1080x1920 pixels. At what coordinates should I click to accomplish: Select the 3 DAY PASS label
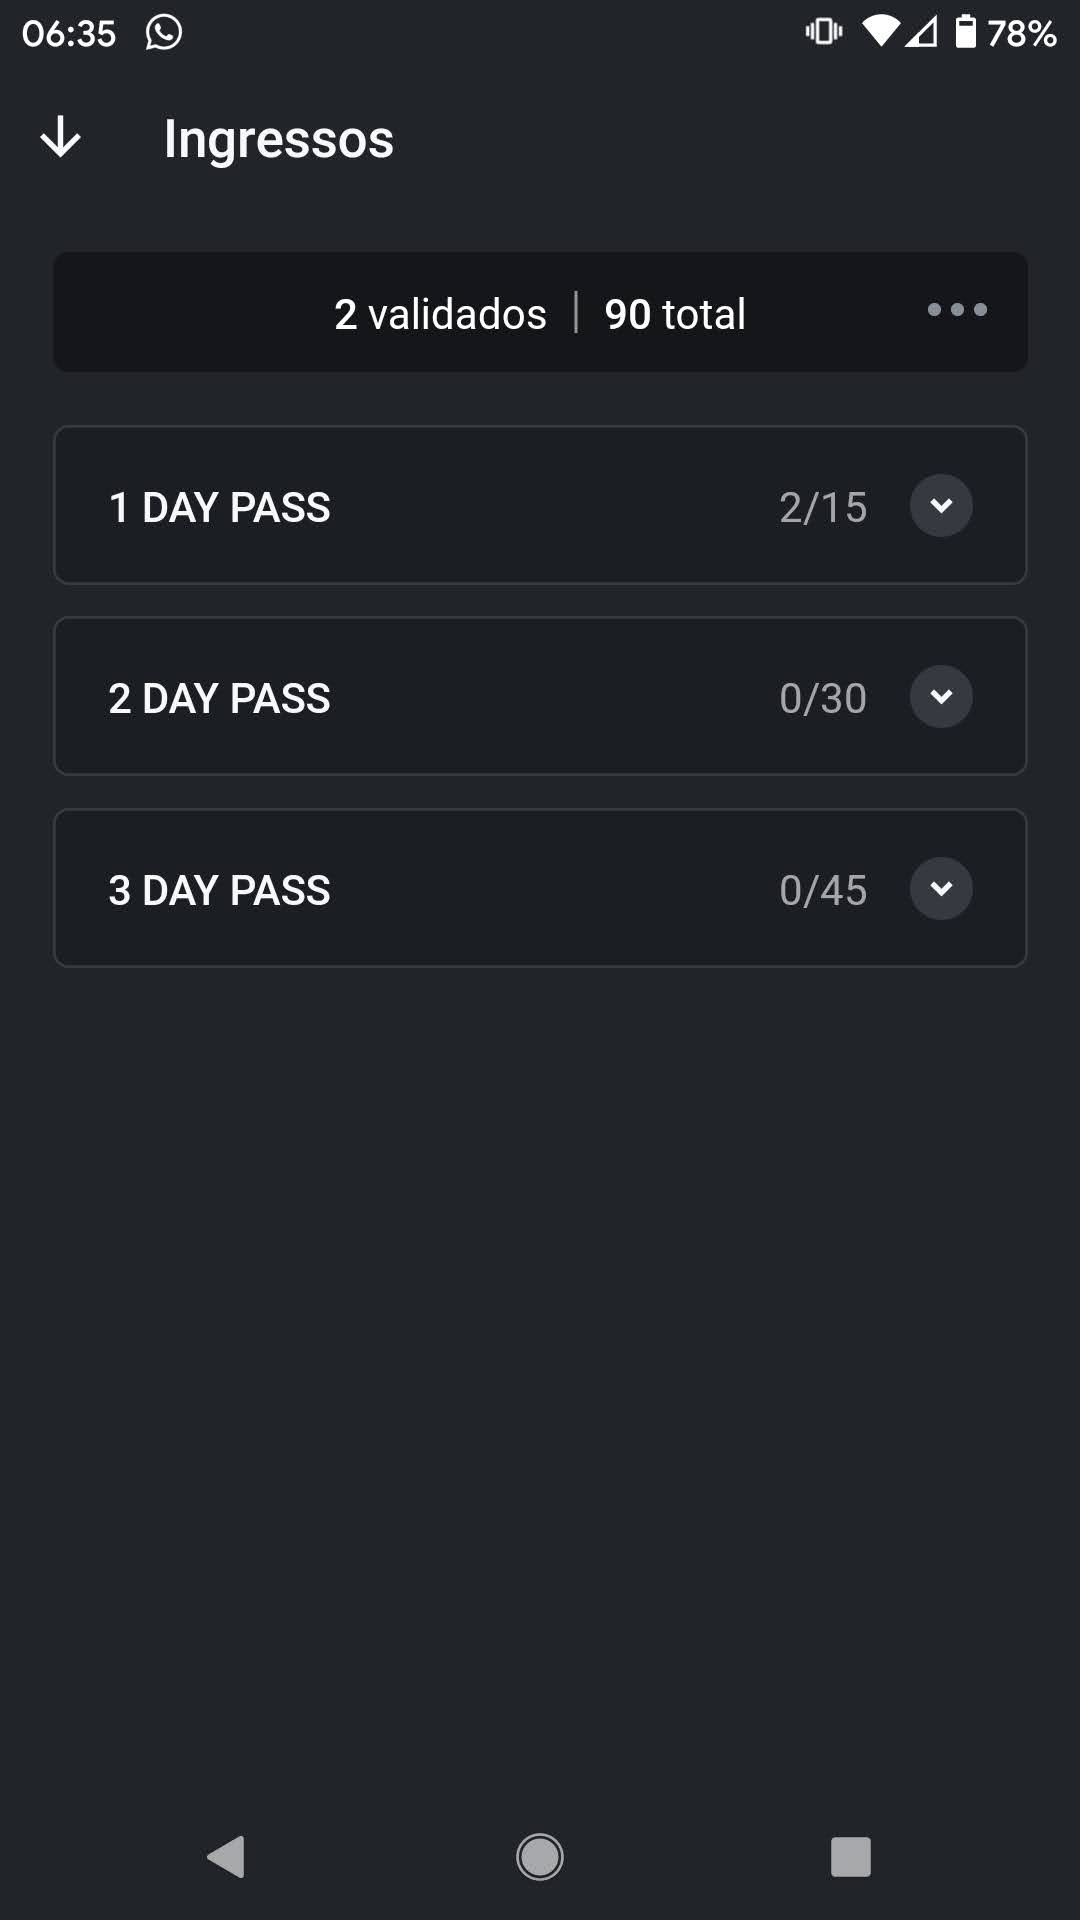coord(219,890)
